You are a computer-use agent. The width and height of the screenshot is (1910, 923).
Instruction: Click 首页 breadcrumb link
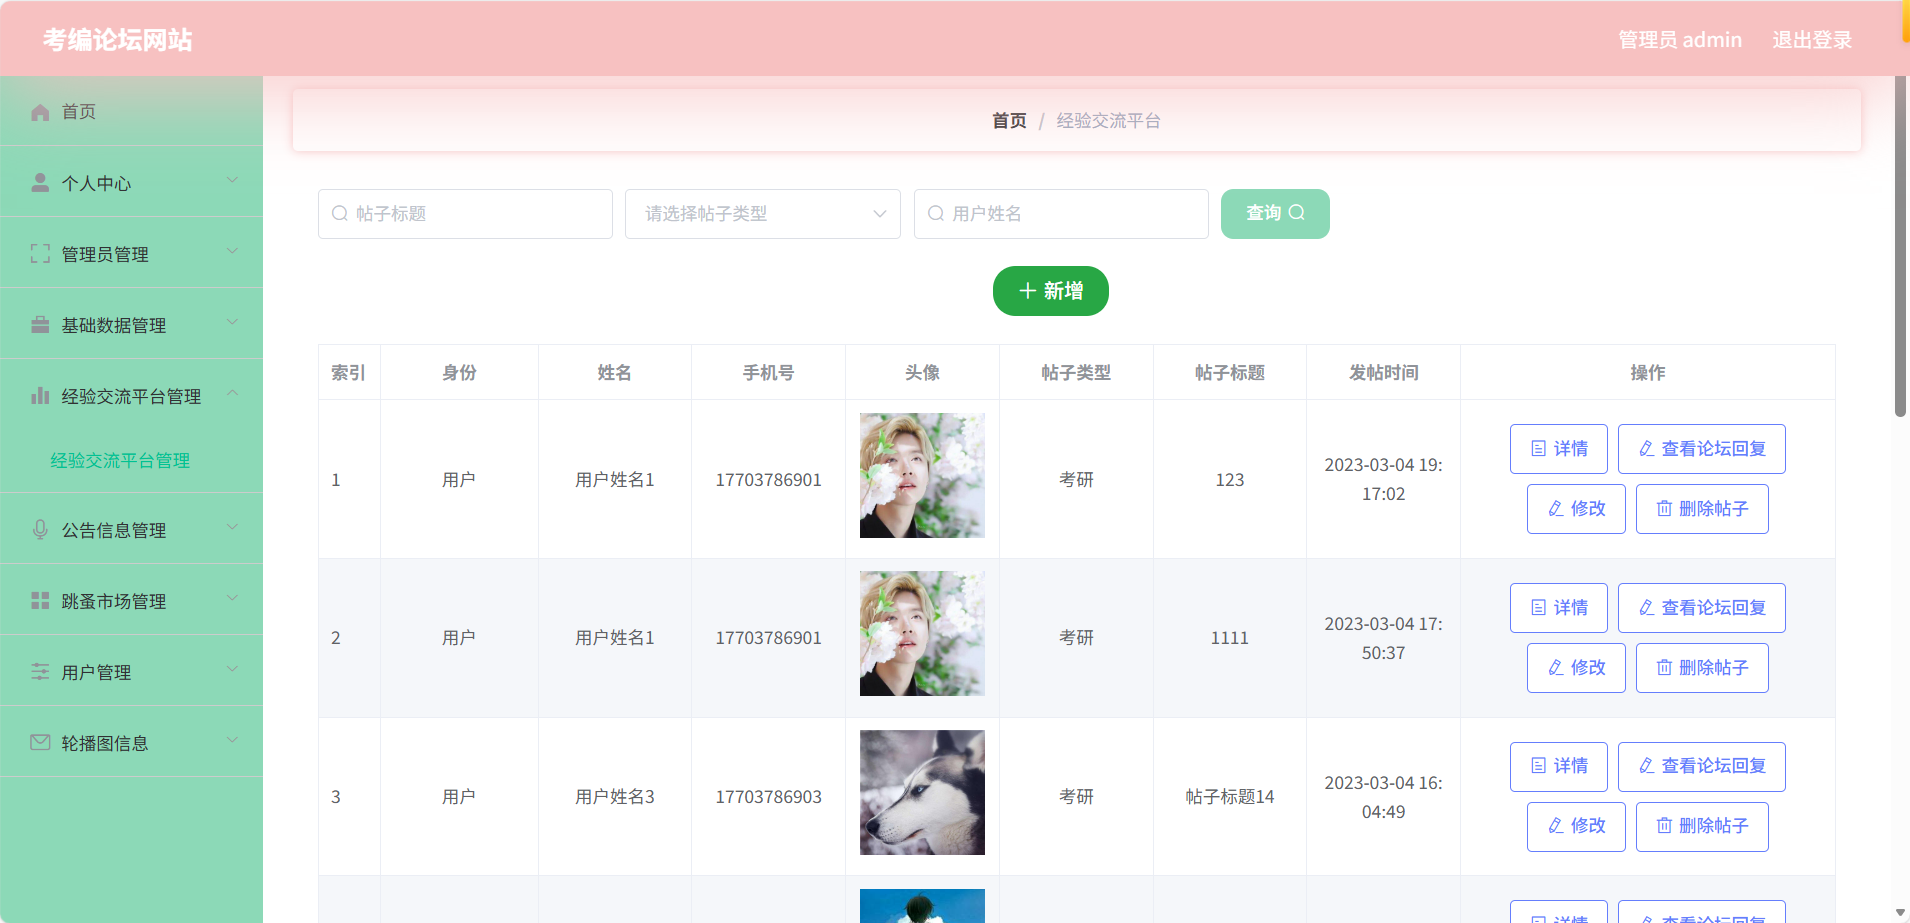point(1009,121)
